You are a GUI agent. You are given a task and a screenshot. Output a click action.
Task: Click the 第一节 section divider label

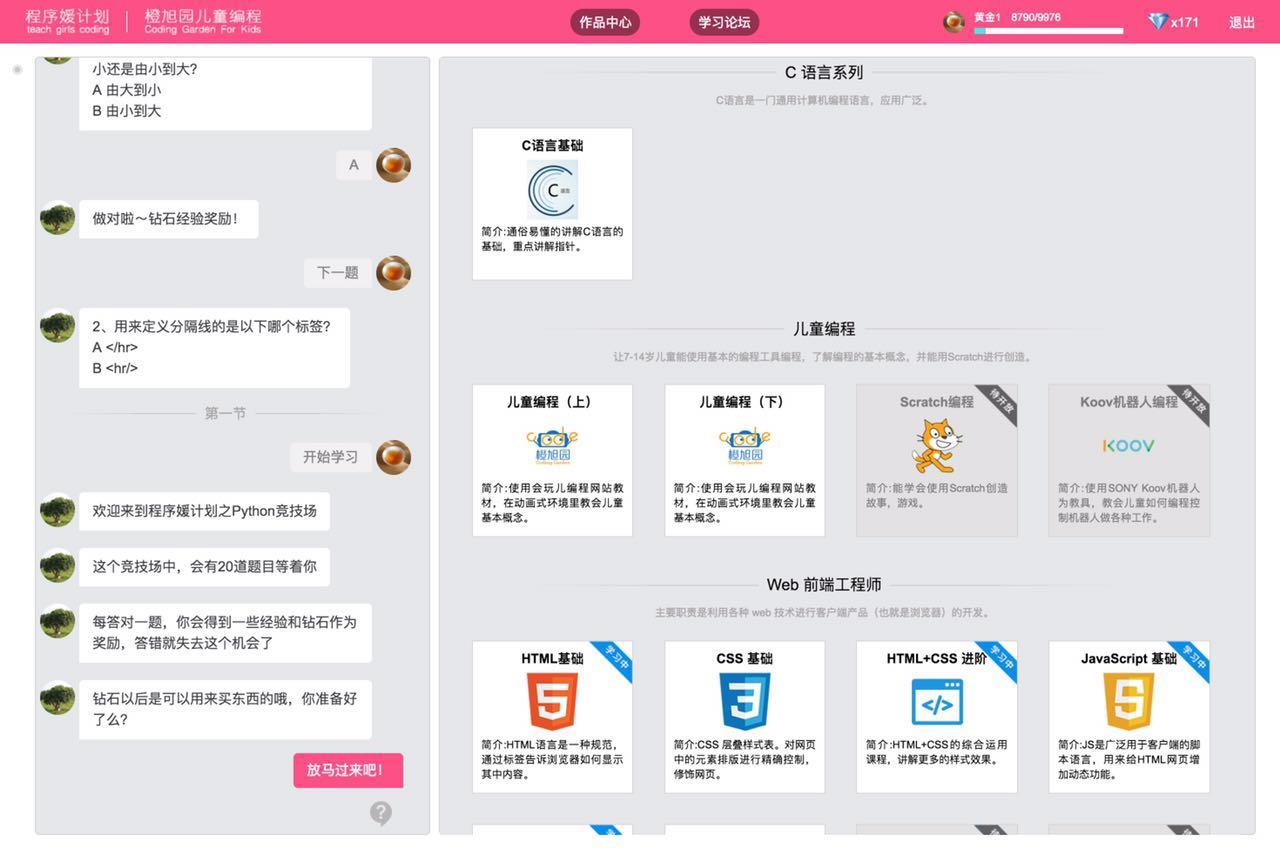225,413
